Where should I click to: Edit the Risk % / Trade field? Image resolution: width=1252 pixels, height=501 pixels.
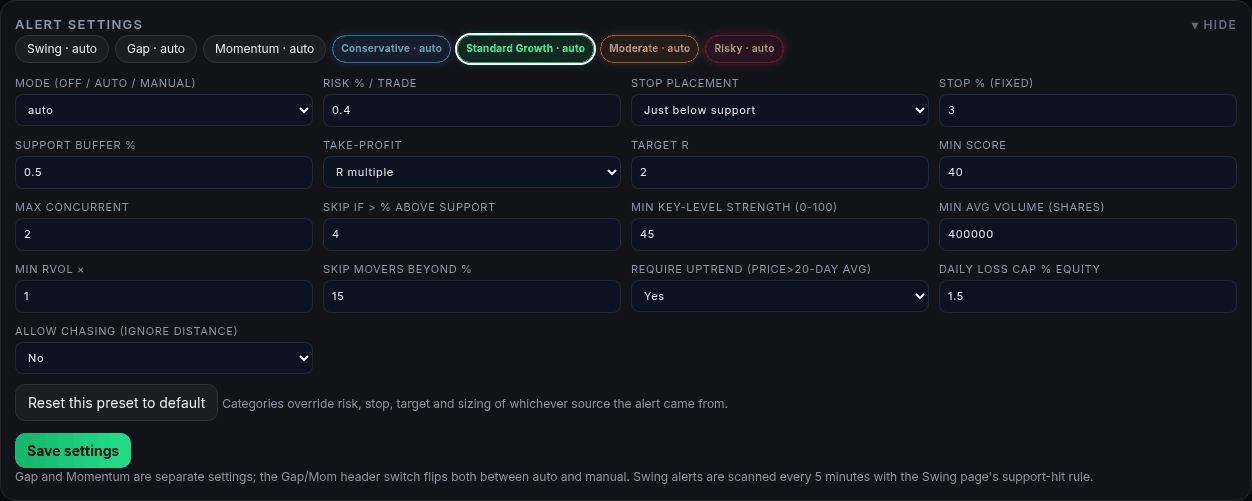click(472, 110)
